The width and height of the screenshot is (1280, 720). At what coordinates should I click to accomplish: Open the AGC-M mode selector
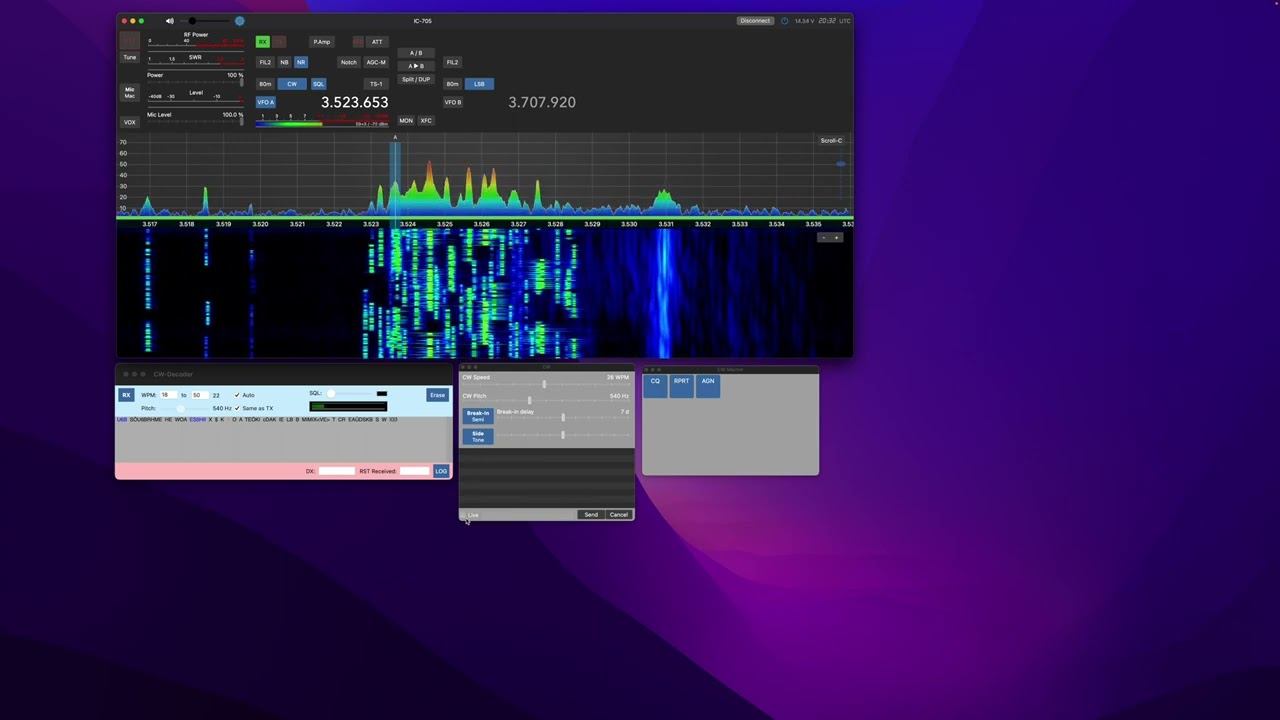click(376, 62)
